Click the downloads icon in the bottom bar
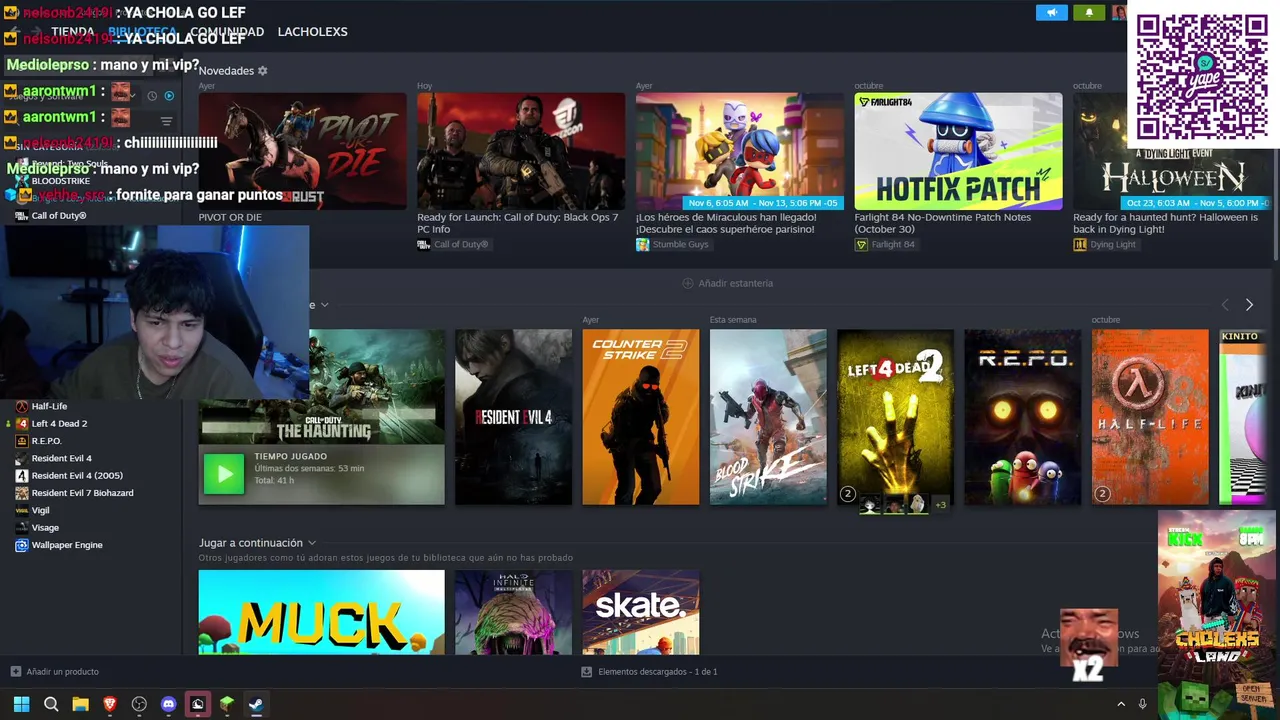 click(587, 672)
